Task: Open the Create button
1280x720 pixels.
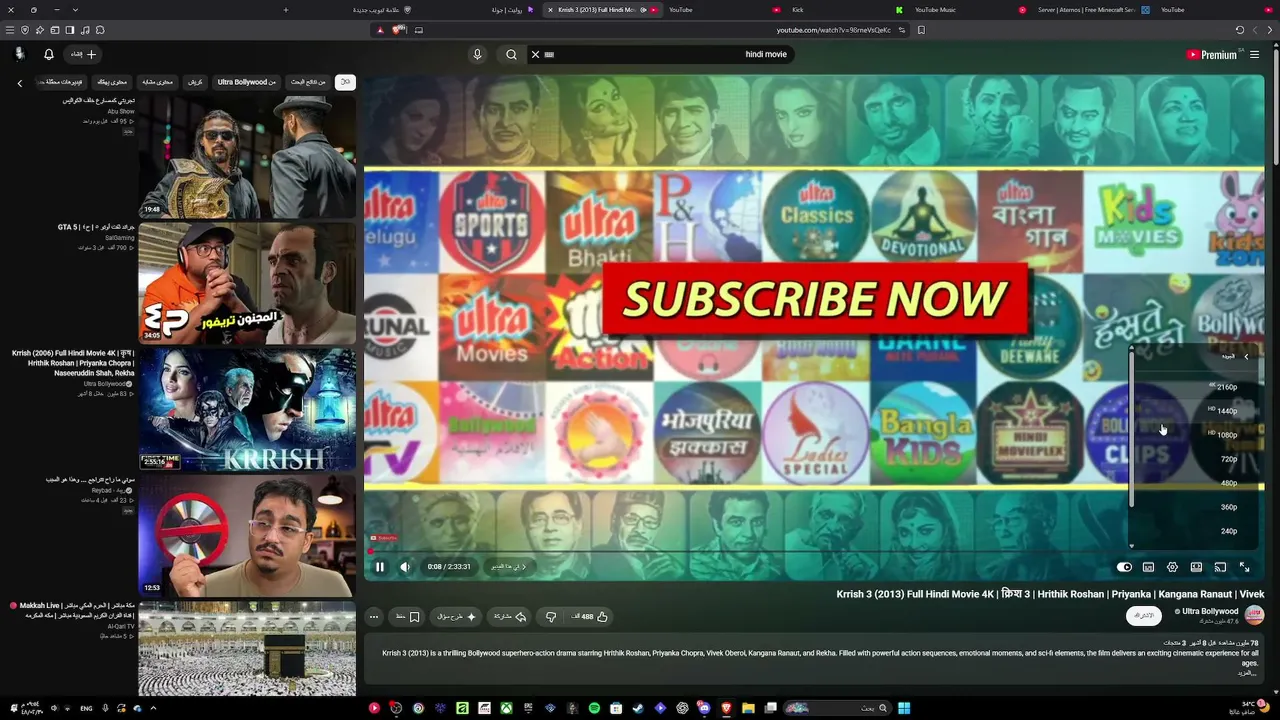Action: pyautogui.click(x=84, y=54)
